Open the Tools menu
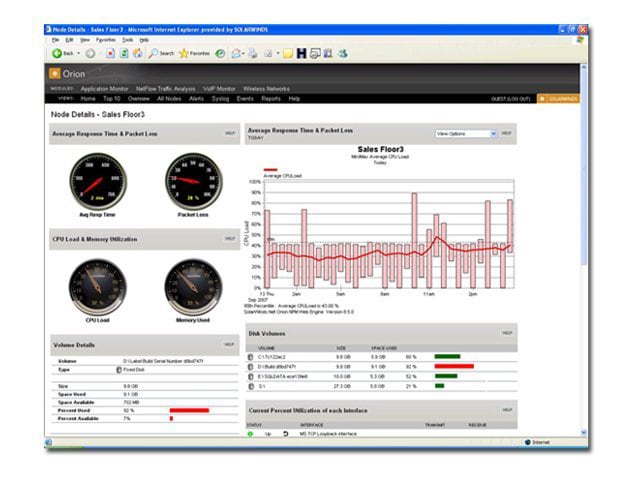This screenshot has width=640, height=480. (x=127, y=40)
